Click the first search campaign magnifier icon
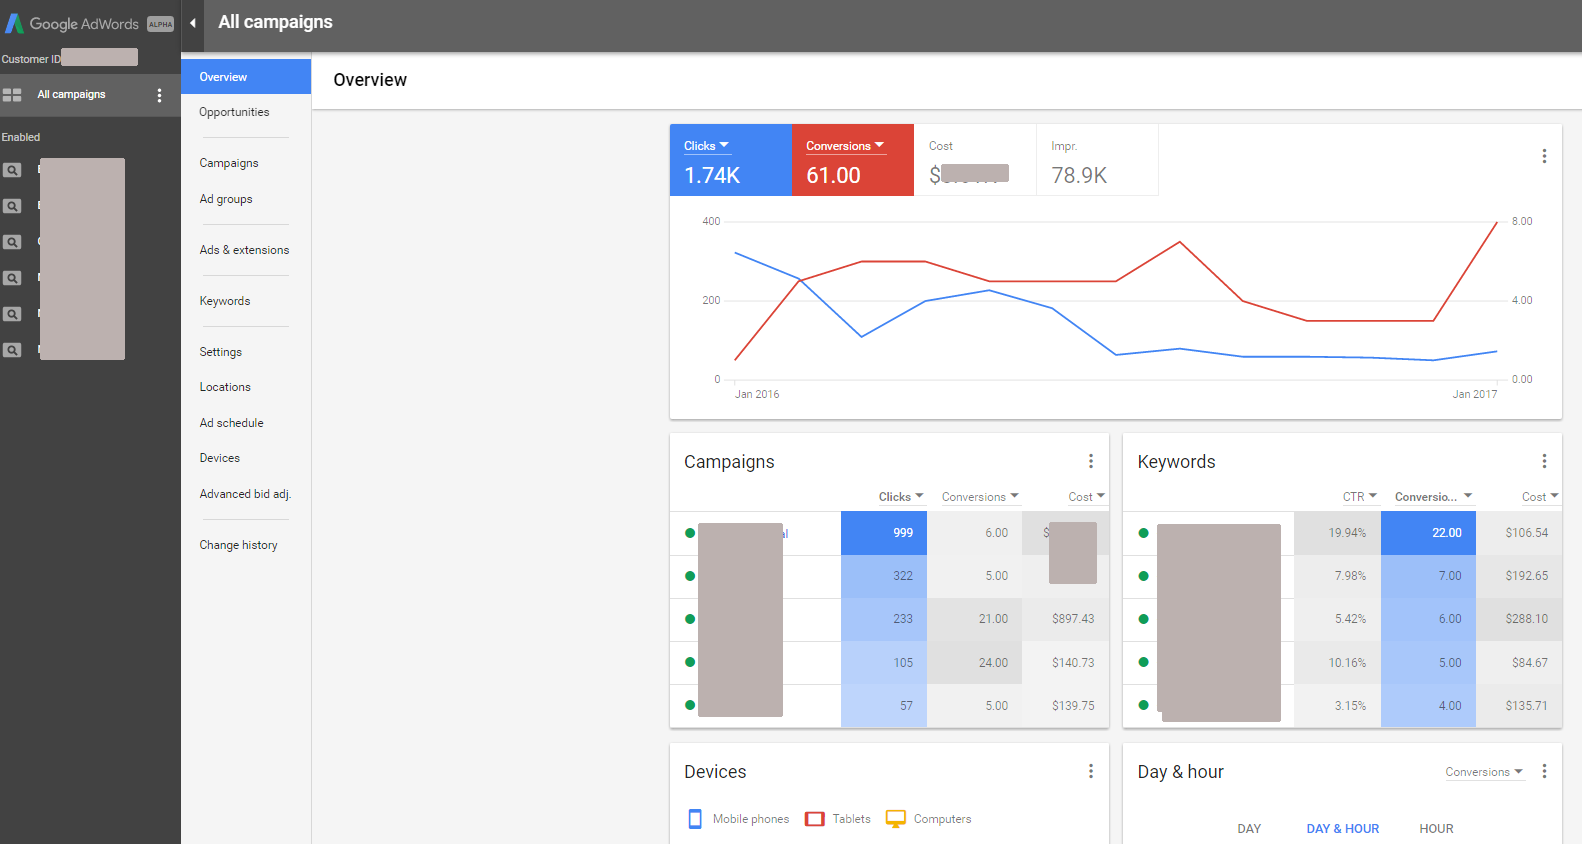The image size is (1582, 844). [12, 170]
